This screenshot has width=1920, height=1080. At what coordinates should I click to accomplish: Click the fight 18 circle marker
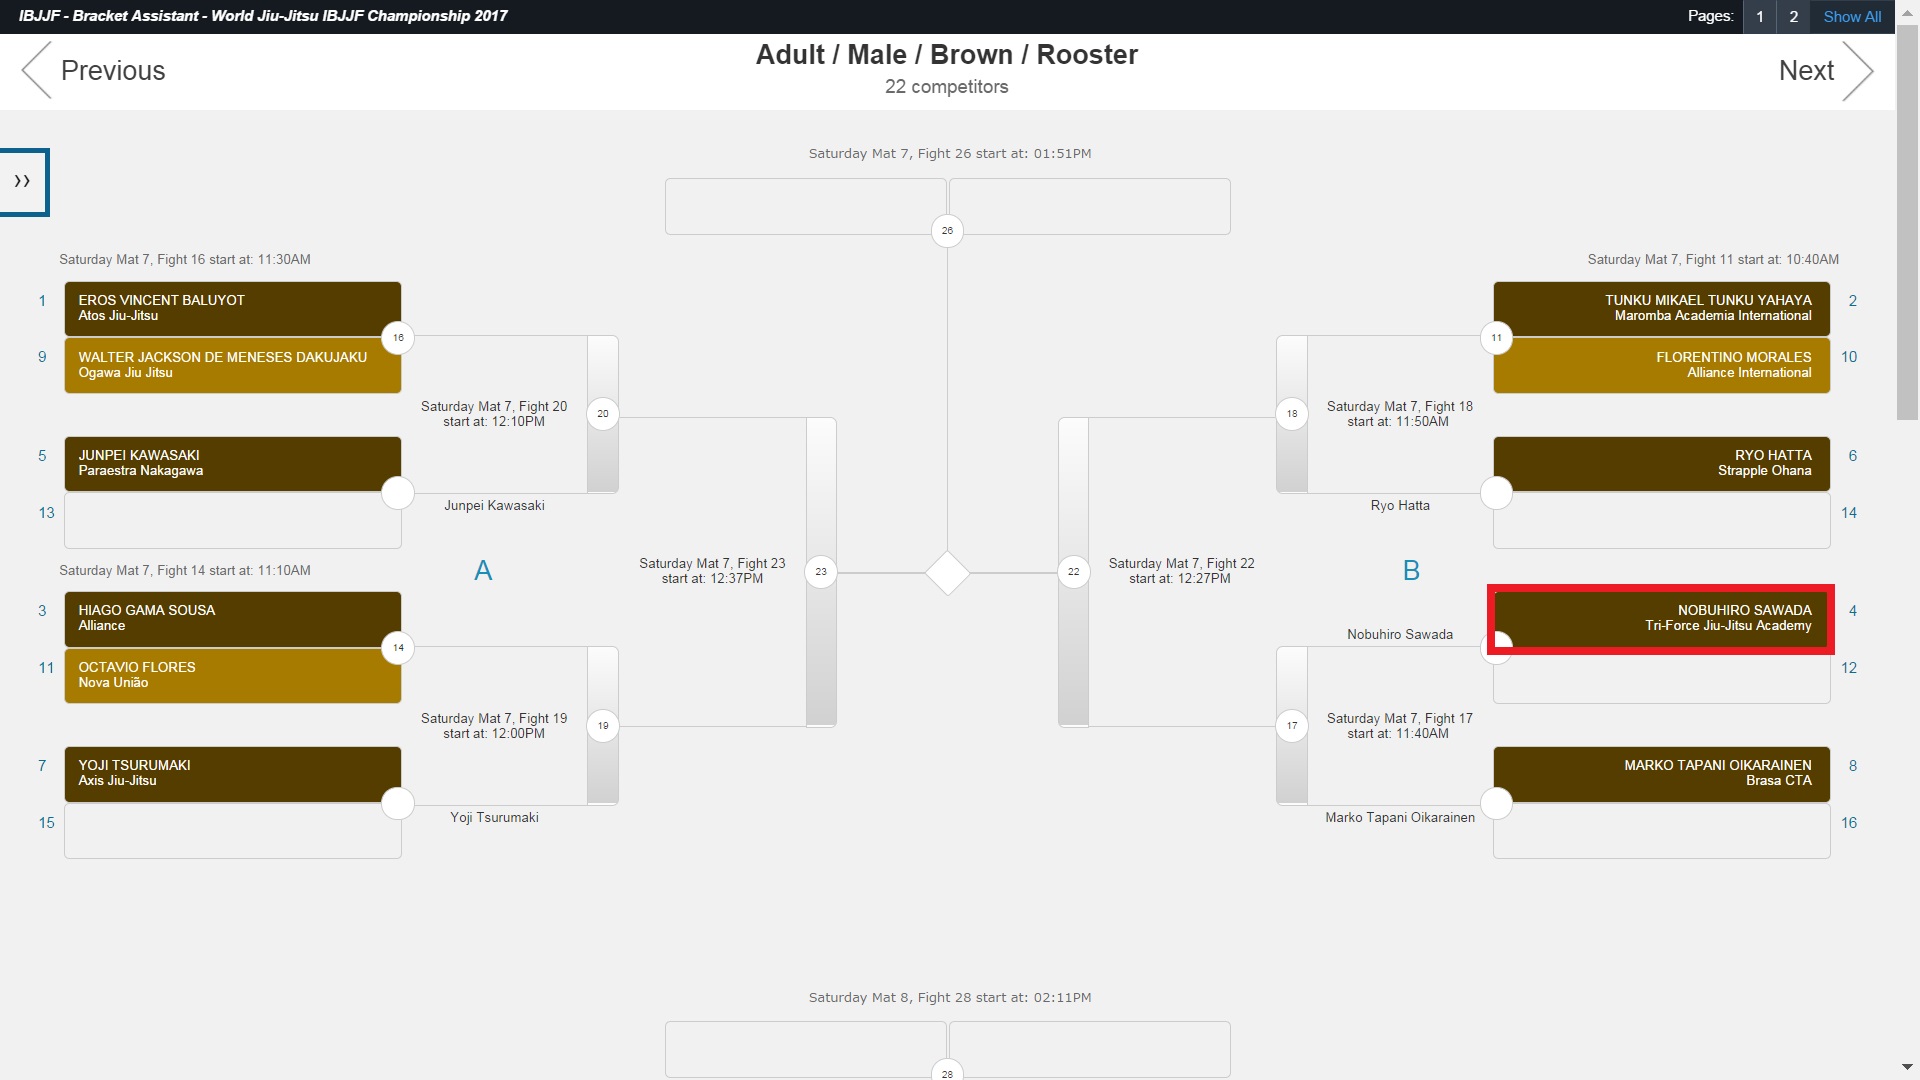(x=1292, y=414)
